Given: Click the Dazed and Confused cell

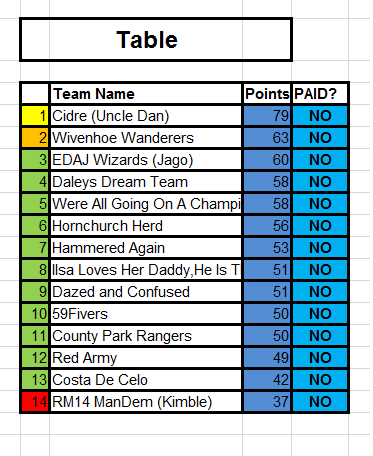Looking at the screenshot, I should [x=146, y=292].
